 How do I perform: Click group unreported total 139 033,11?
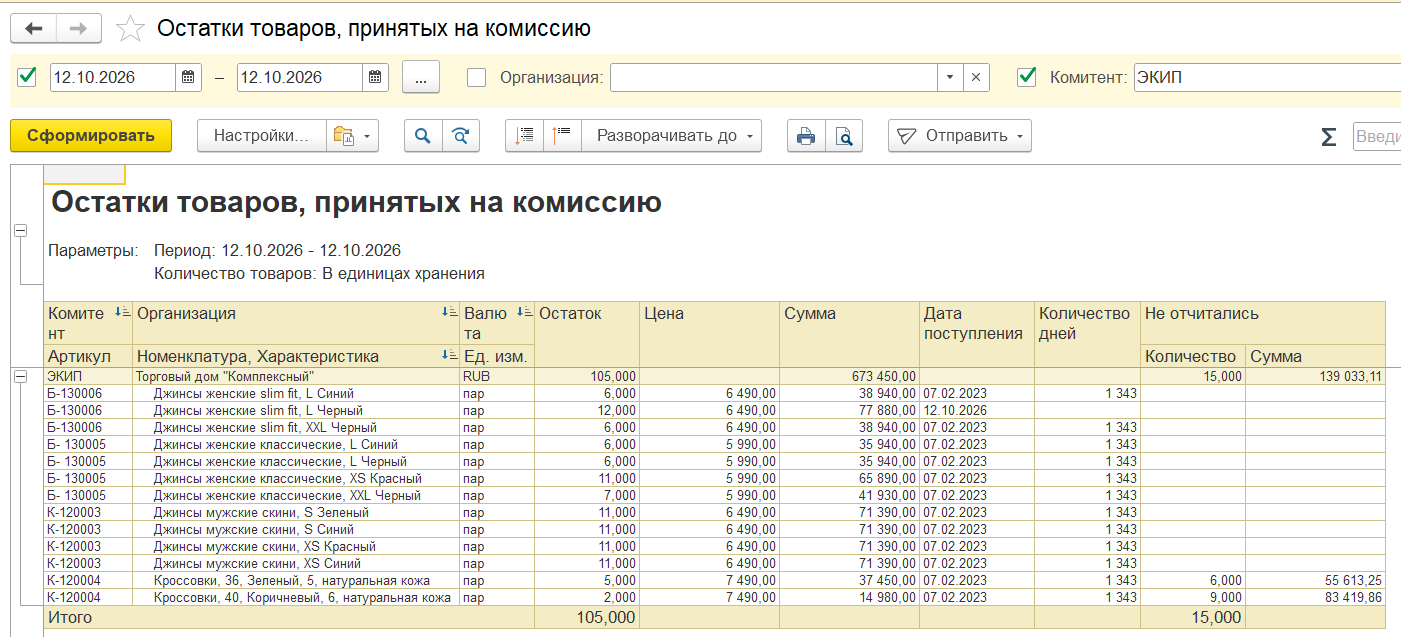click(x=1315, y=376)
